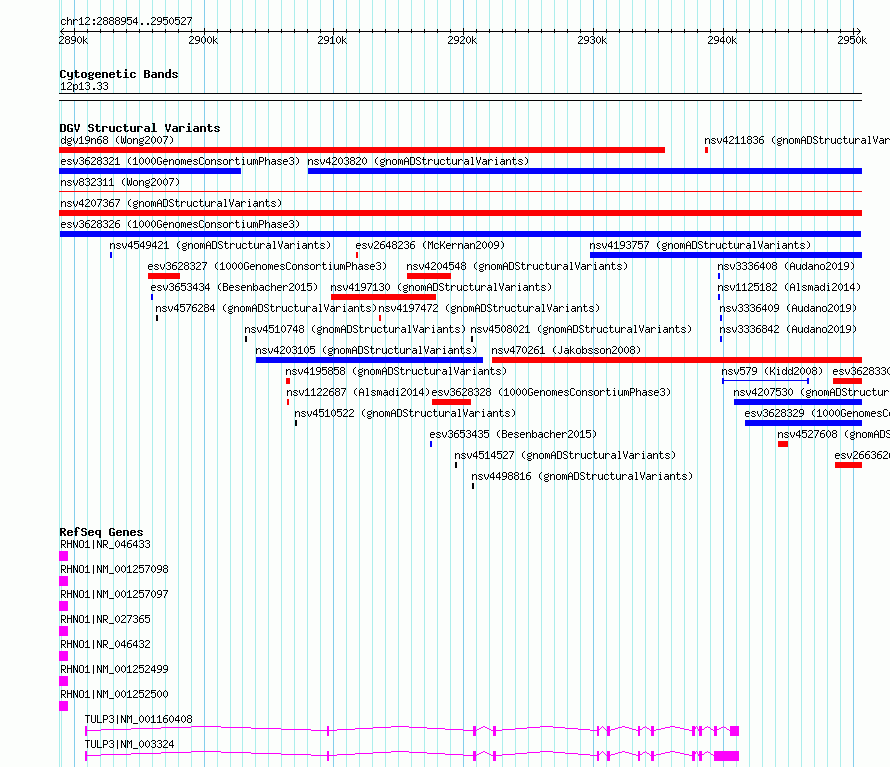
Task: Click nsv4195858 variant label
Action: tap(396, 371)
